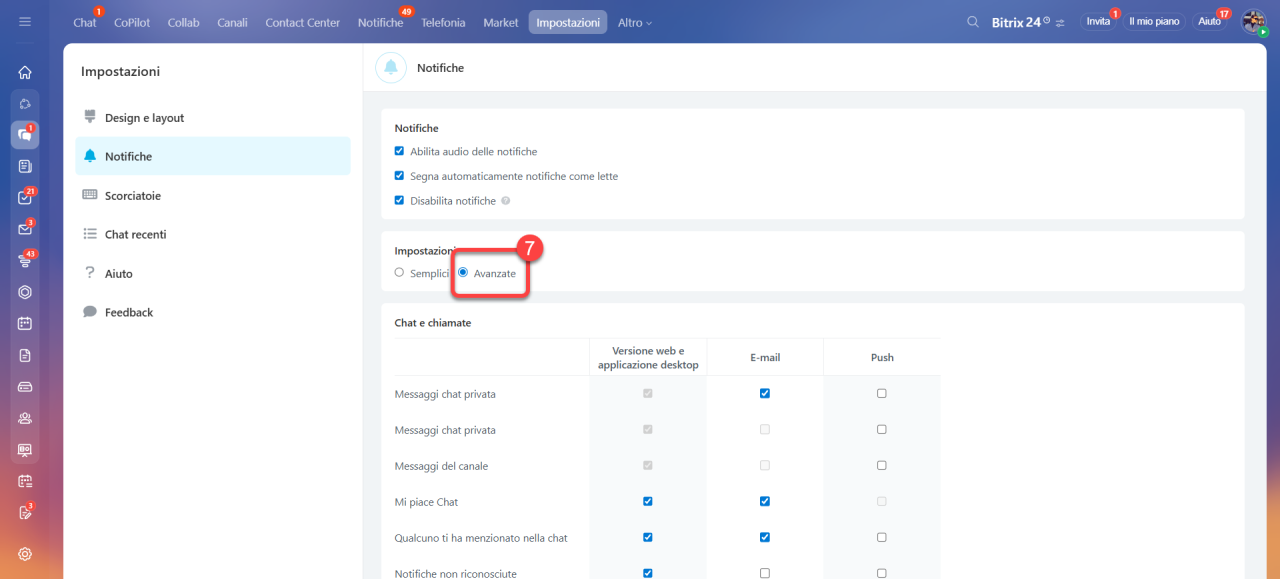Open the tasks icon with badge 21
Image resolution: width=1280 pixels, height=579 pixels.
pos(25,198)
